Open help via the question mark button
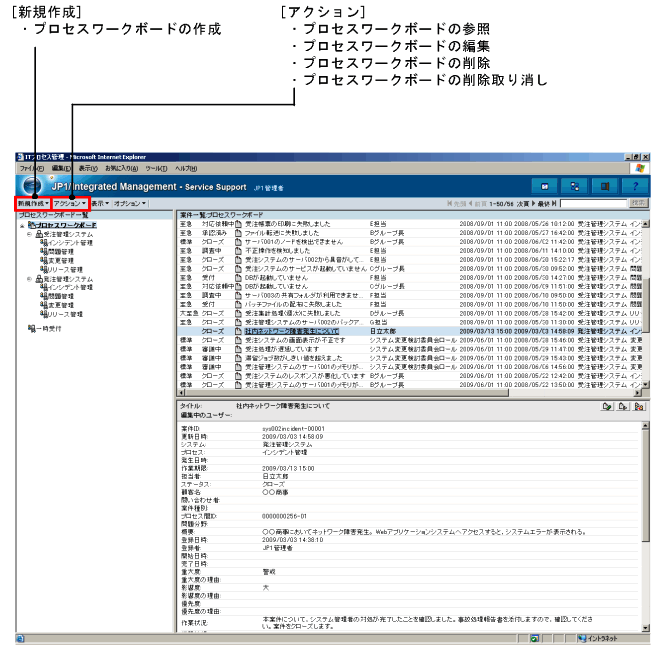 point(635,187)
